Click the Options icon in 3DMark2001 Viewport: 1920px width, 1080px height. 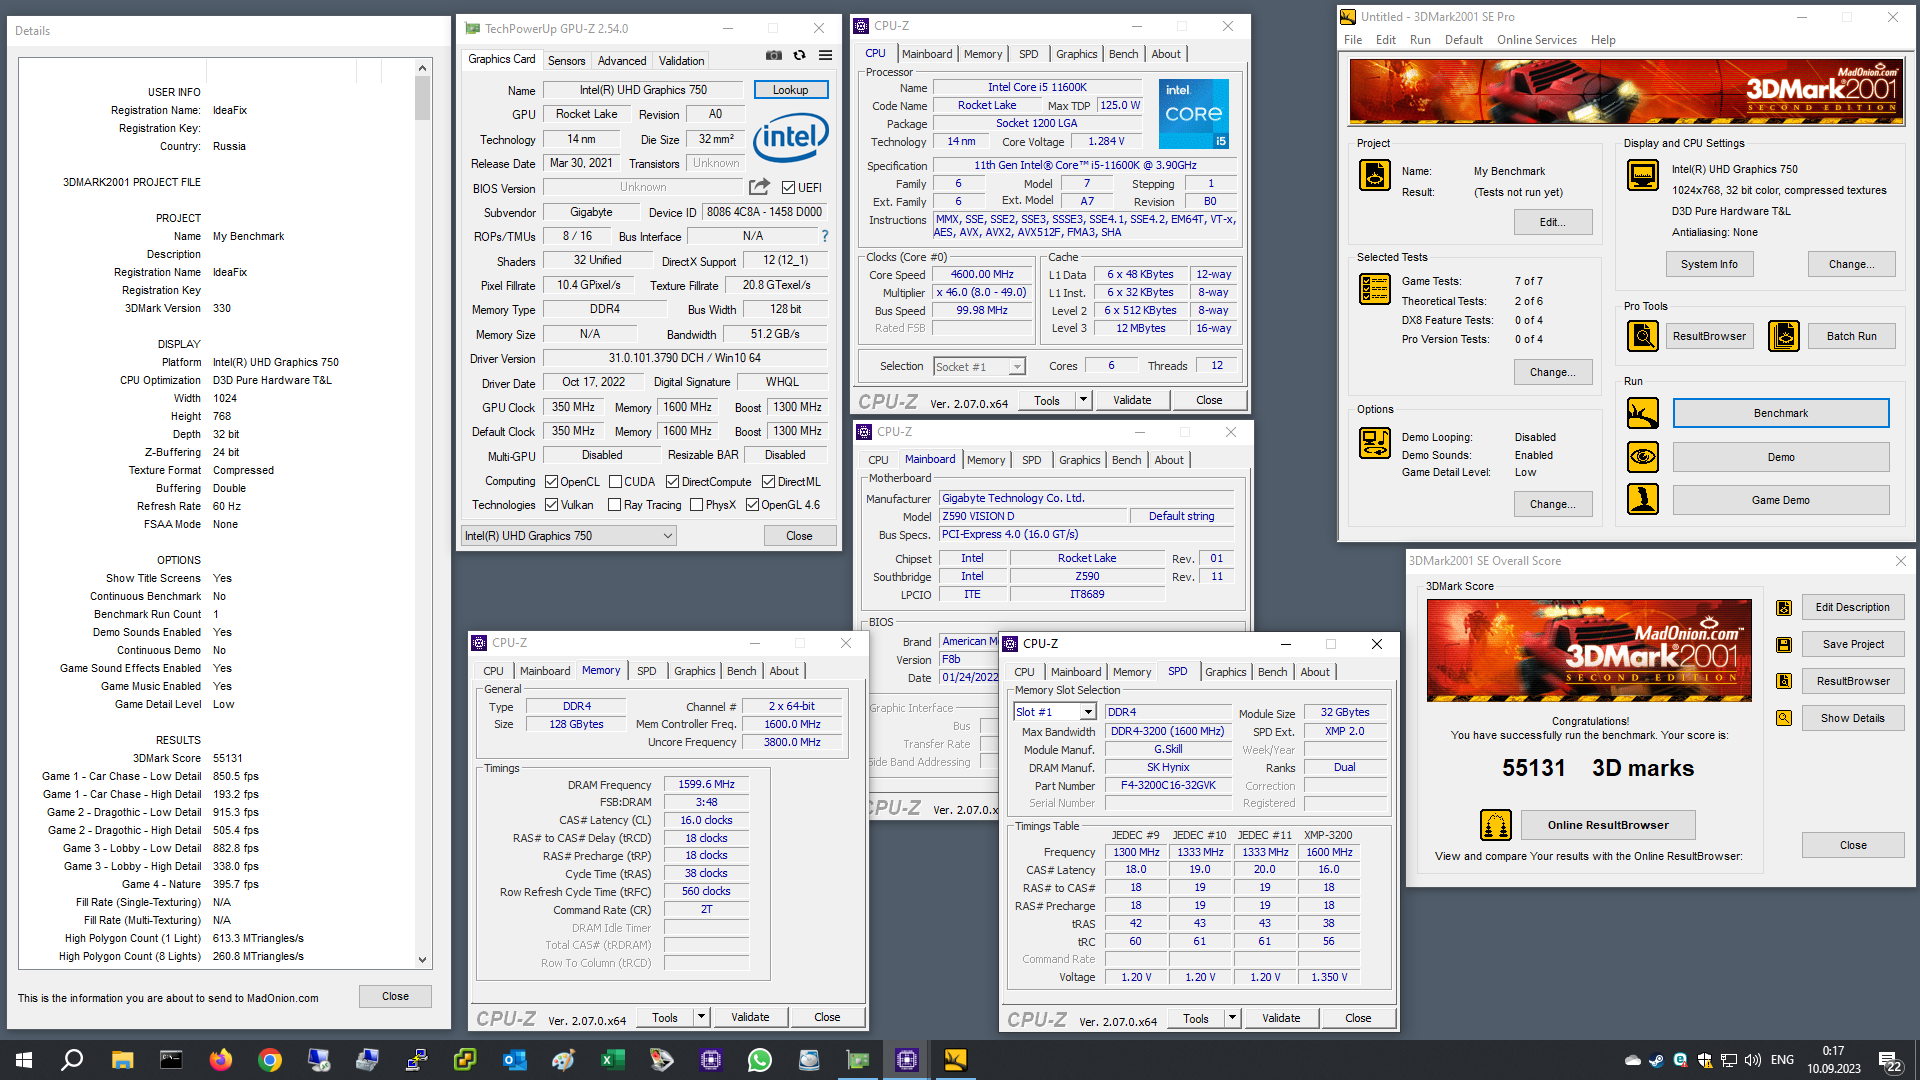pyautogui.click(x=1375, y=442)
